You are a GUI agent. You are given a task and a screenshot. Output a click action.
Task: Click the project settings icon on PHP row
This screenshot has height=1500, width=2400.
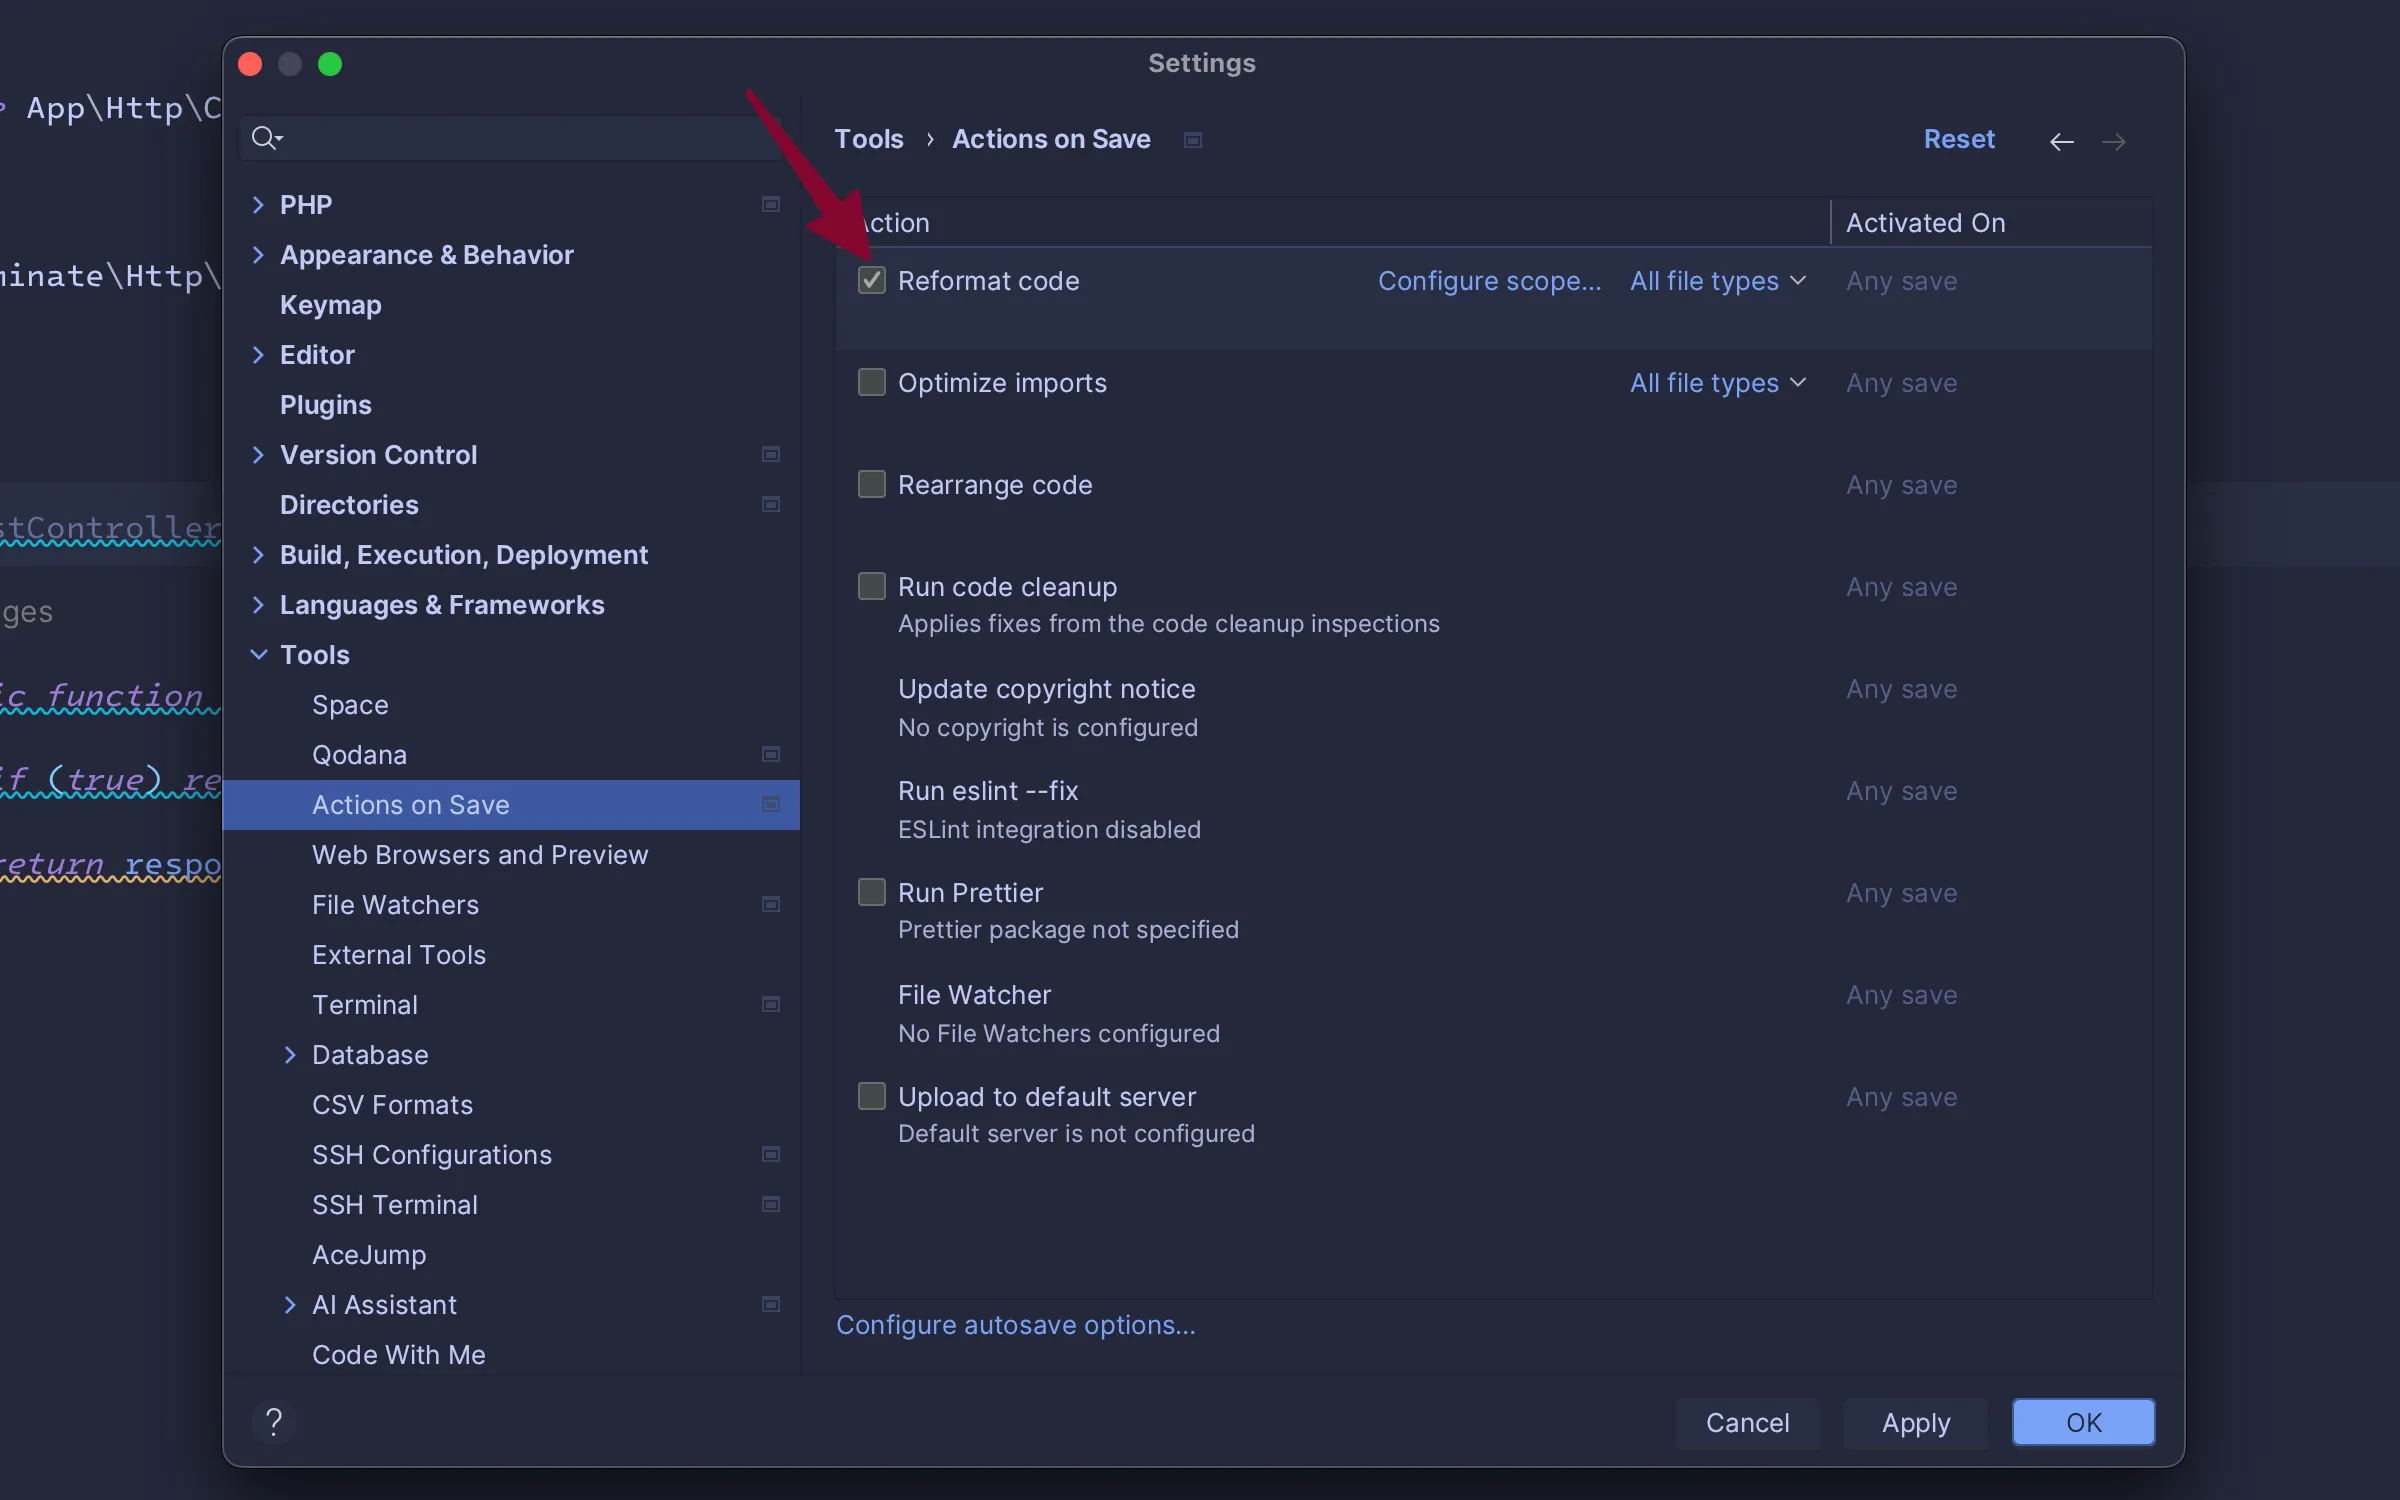point(771,205)
